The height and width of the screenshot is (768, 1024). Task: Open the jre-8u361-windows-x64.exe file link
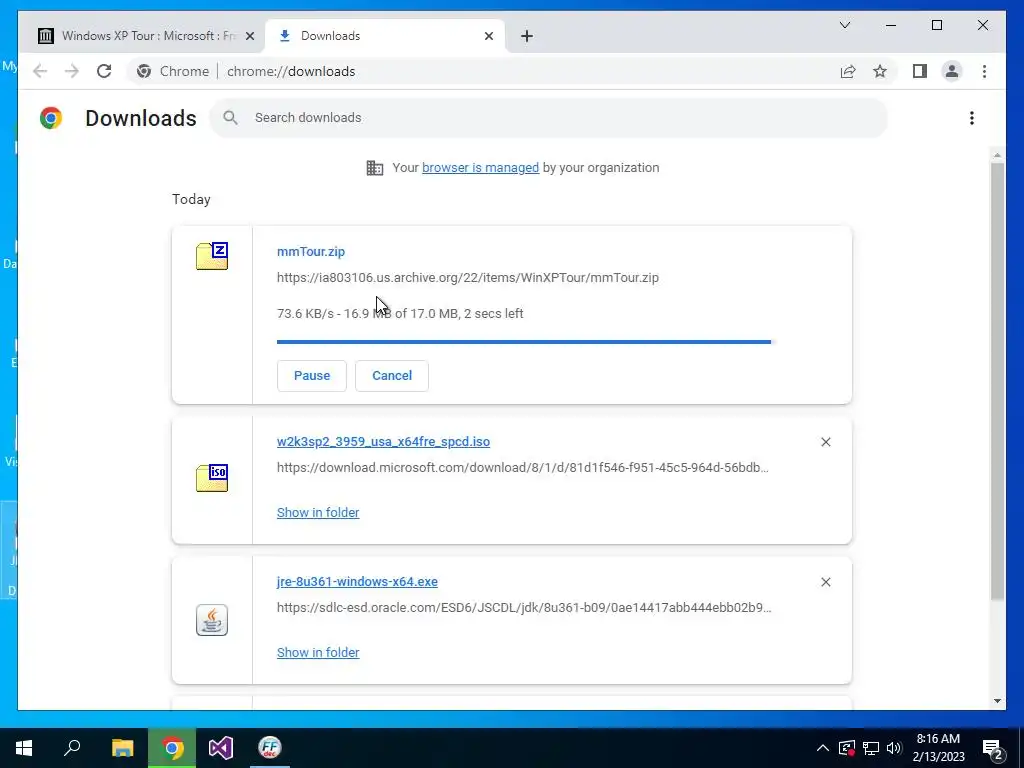coord(357,581)
